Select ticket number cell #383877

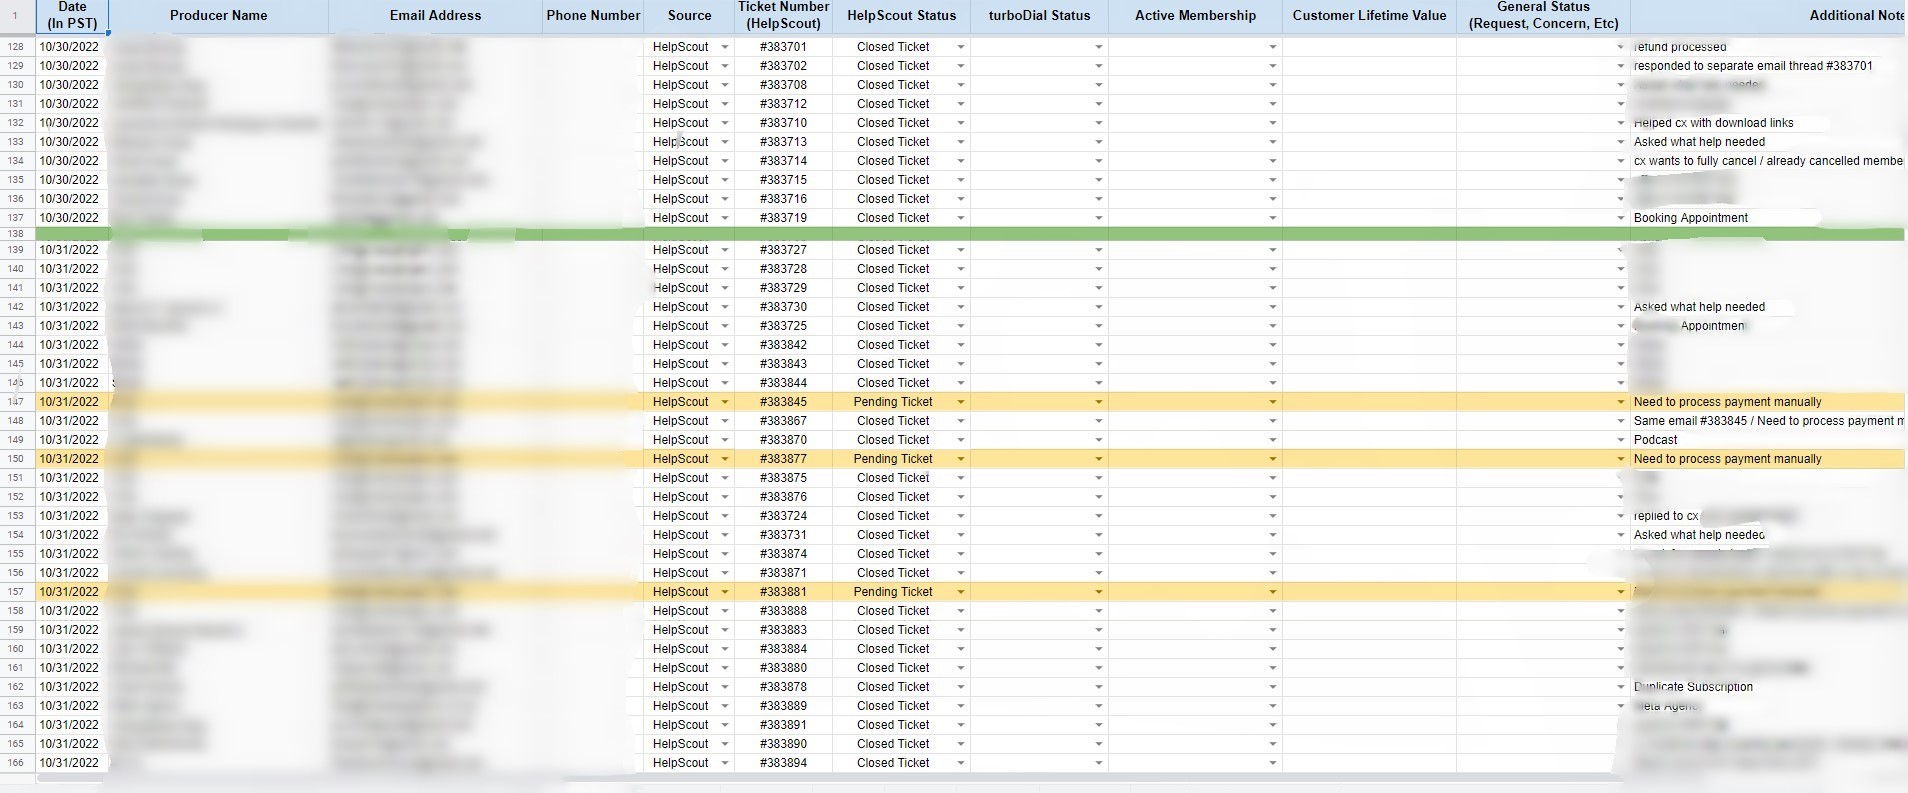pyautogui.click(x=783, y=459)
